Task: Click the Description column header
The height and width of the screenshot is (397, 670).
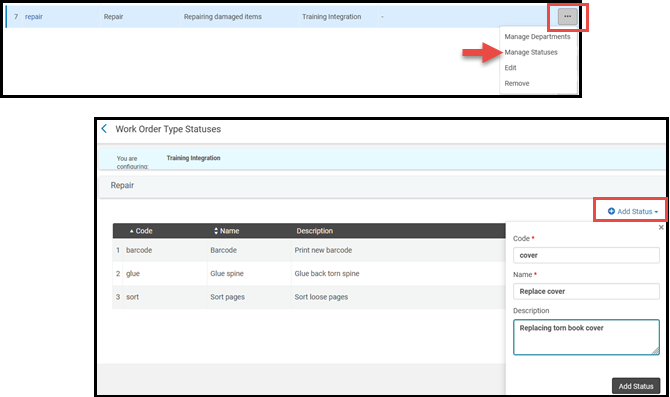Action: pos(314,231)
